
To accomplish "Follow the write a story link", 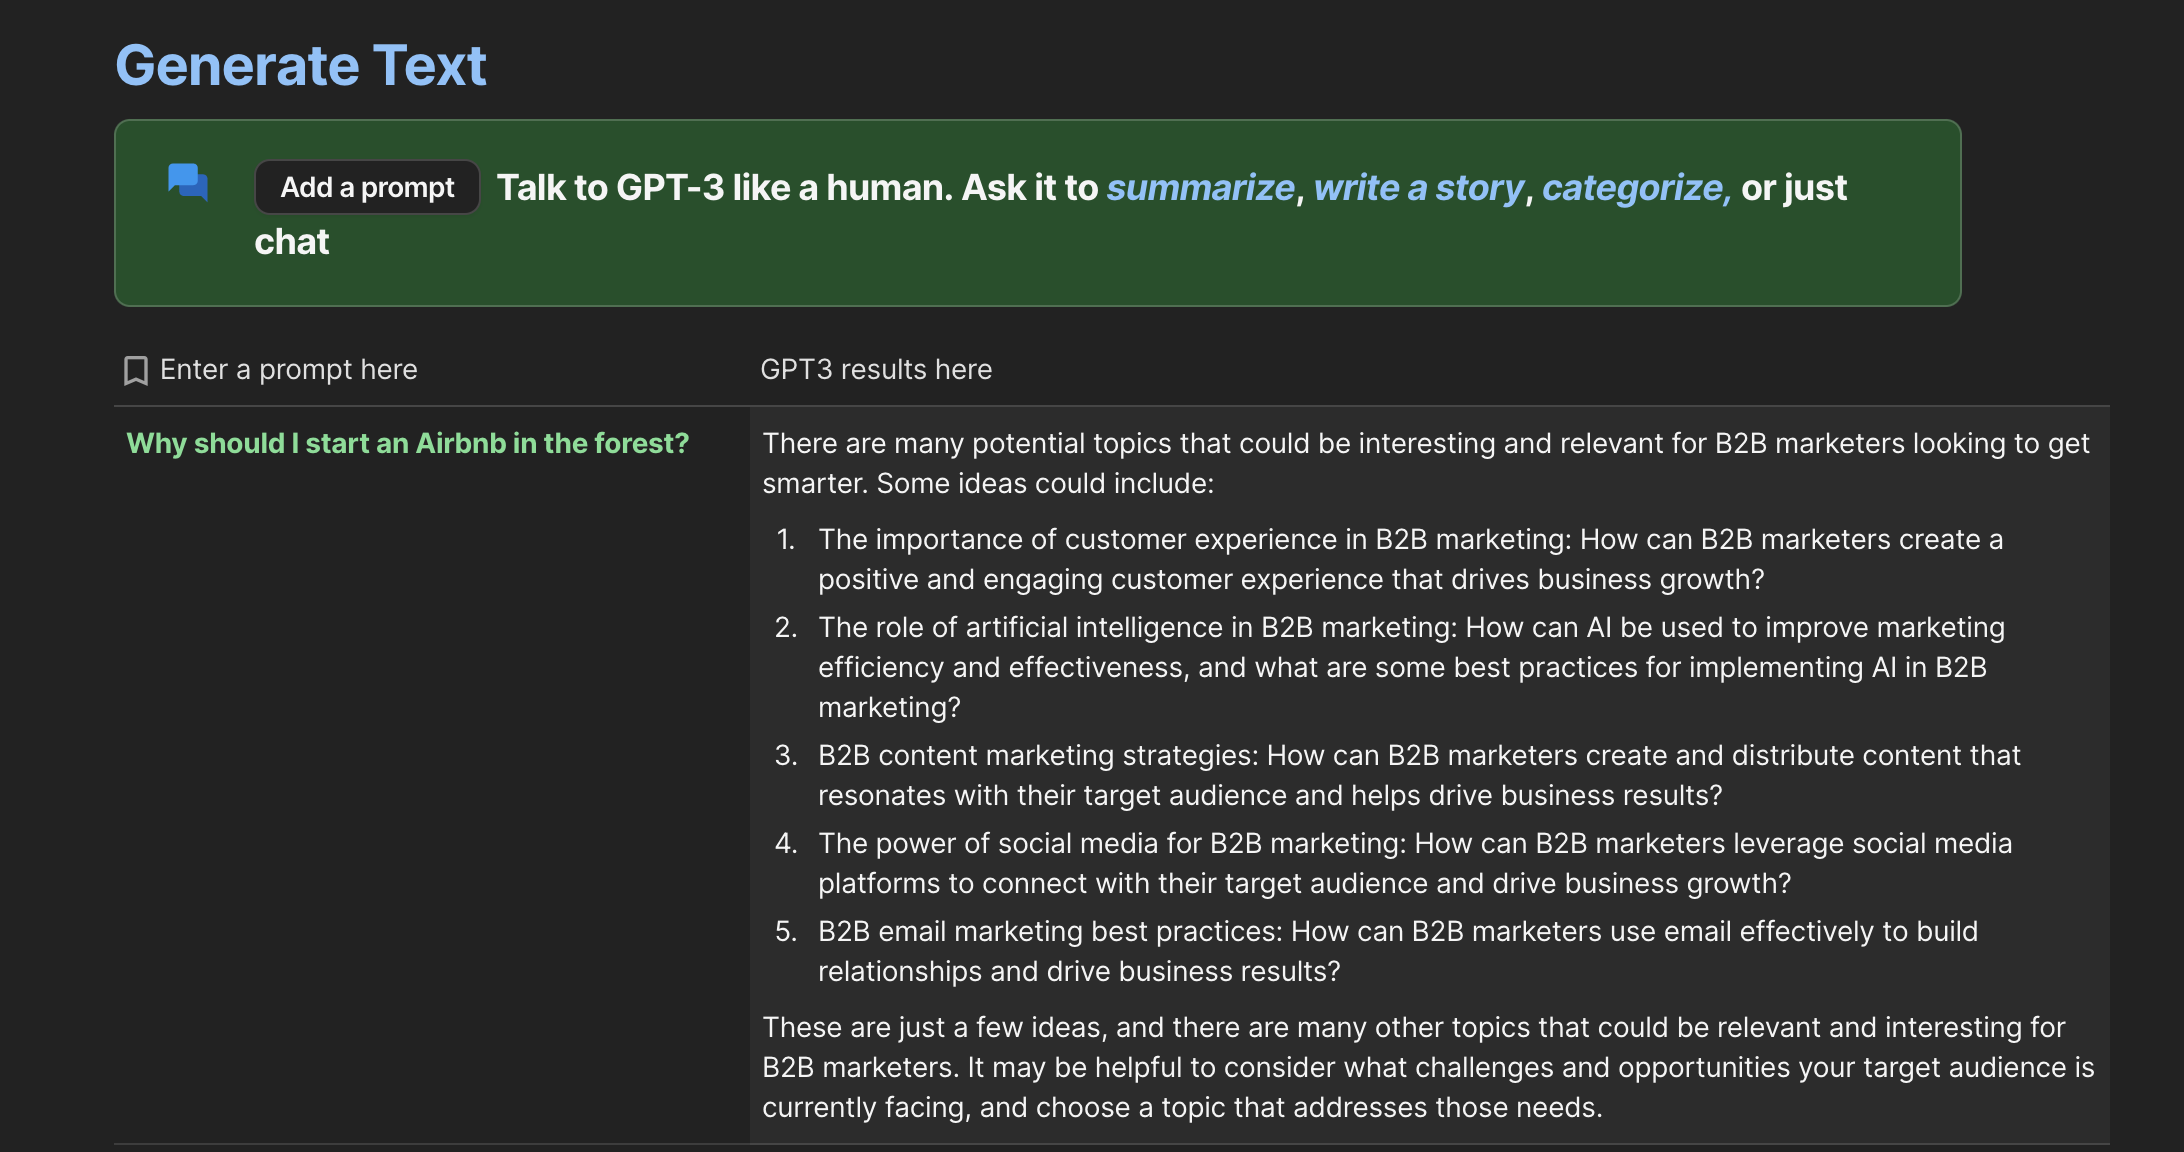I will (x=1418, y=188).
